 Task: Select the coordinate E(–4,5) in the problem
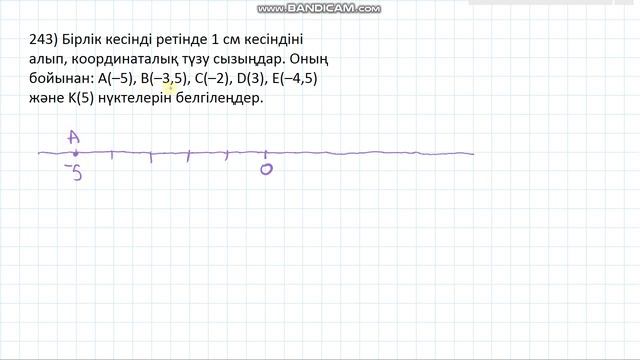[295, 78]
